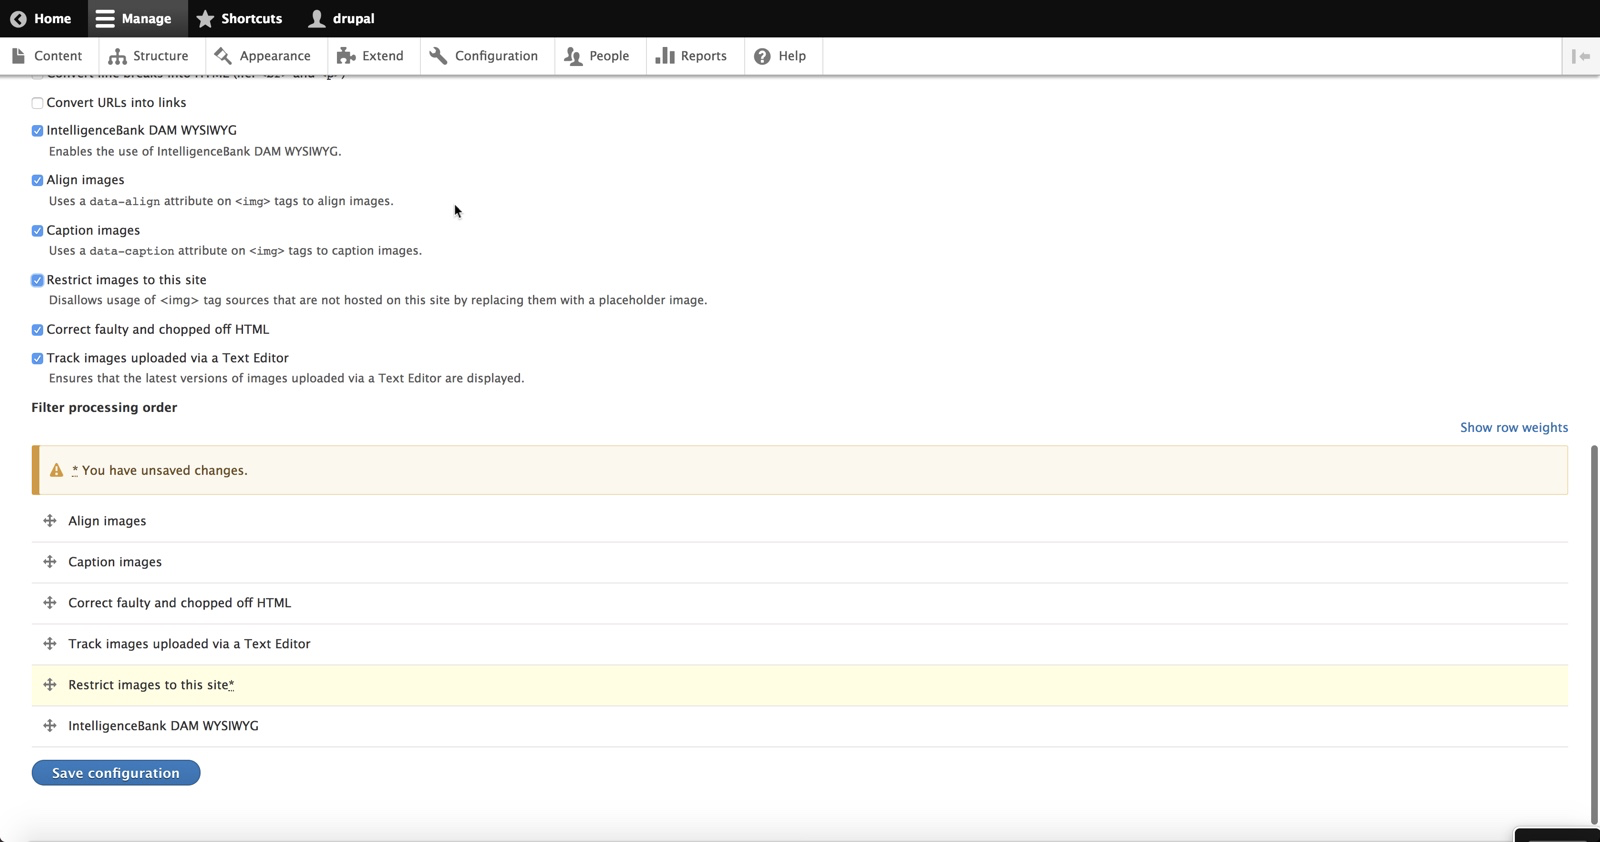This screenshot has width=1600, height=842.
Task: Click the drupal user avatar icon
Action: pyautogui.click(x=317, y=19)
